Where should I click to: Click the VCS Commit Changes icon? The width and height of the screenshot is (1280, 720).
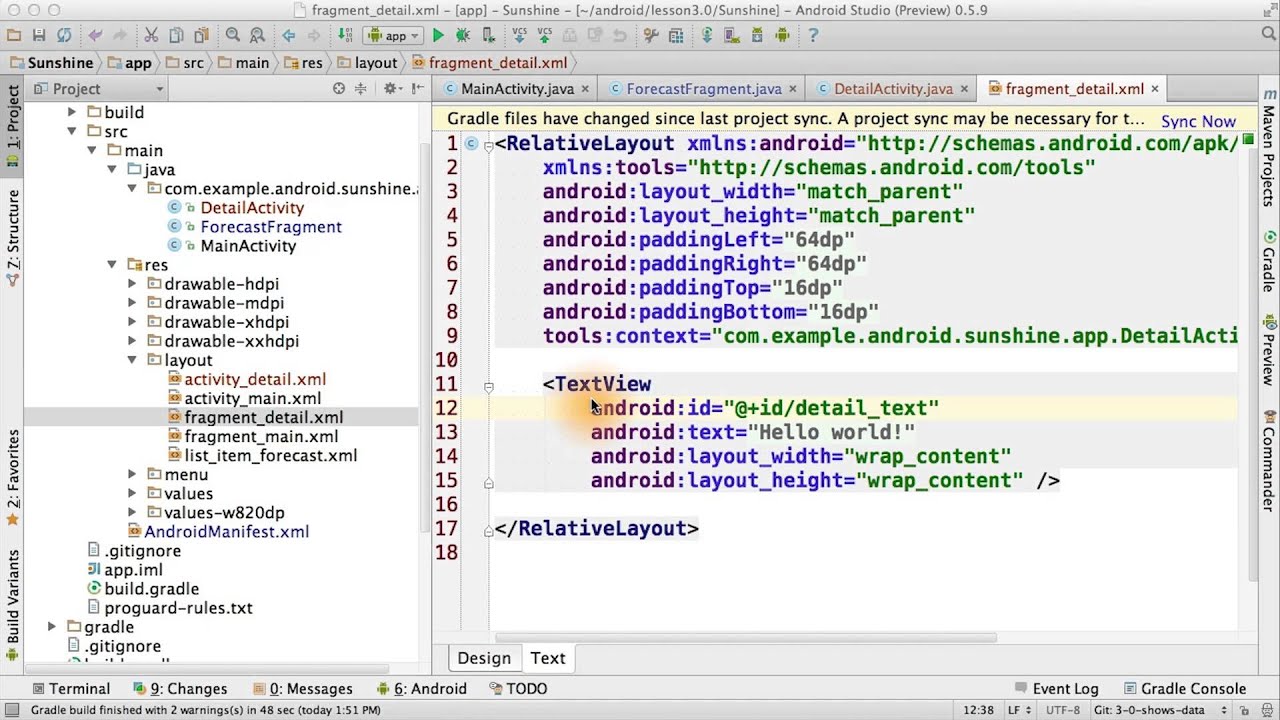tap(544, 35)
